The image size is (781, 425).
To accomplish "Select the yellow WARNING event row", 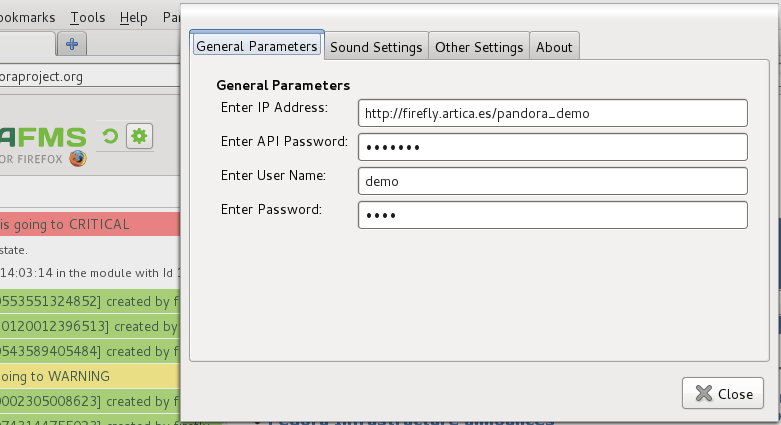I will [x=90, y=376].
